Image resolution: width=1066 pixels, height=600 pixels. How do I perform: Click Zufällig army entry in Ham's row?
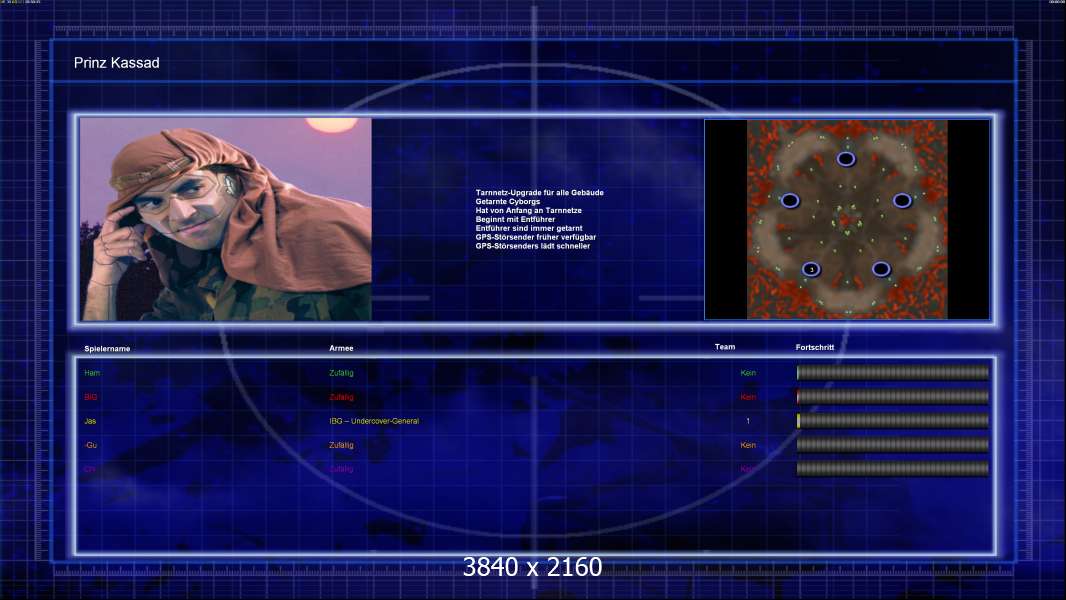[x=341, y=373]
